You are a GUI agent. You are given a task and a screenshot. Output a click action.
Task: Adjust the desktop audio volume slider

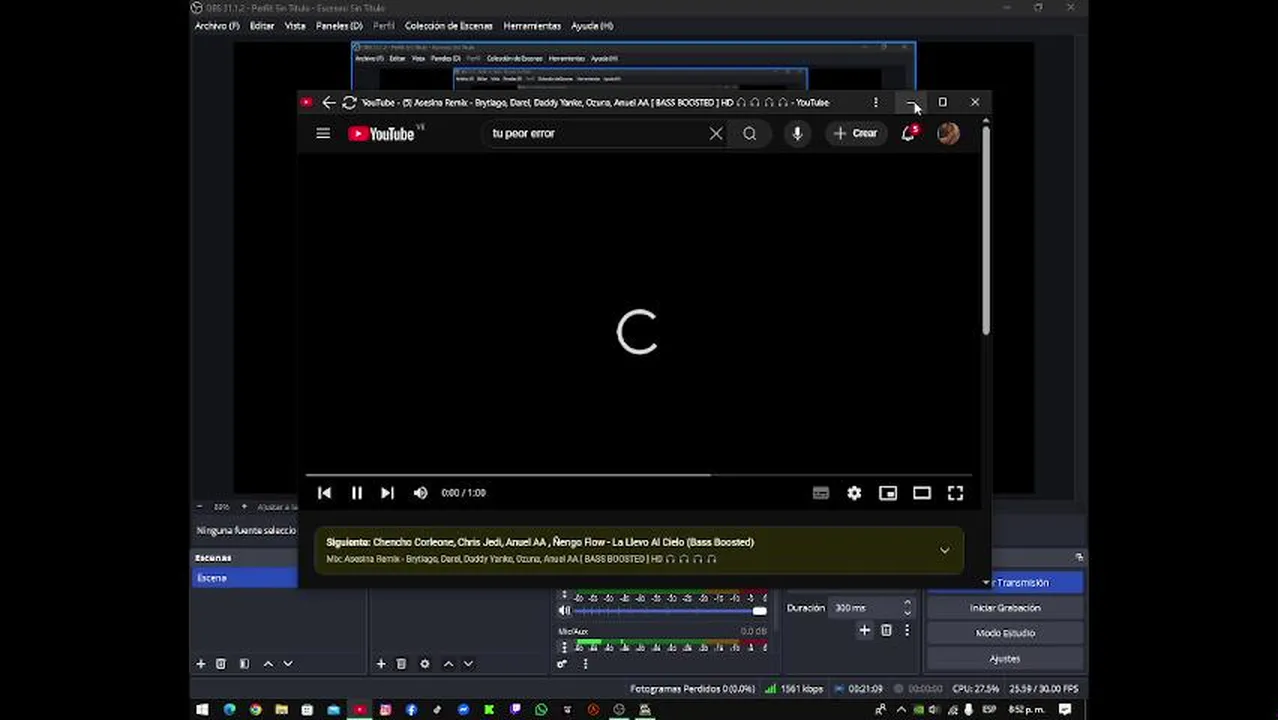pos(670,611)
